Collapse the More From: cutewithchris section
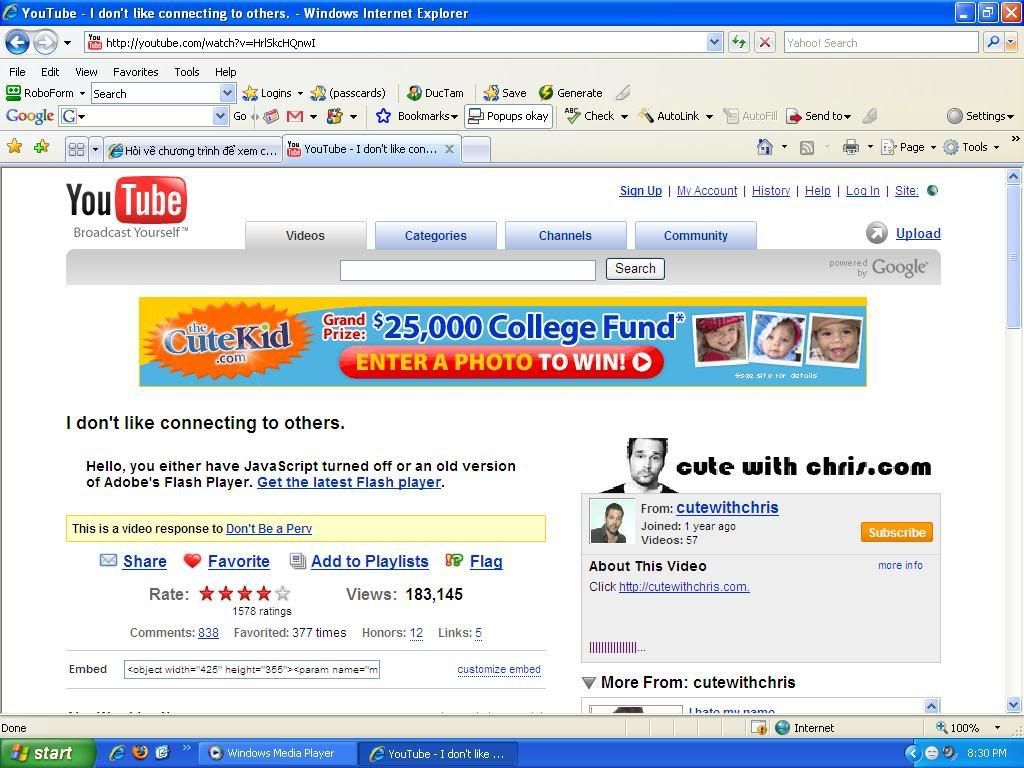This screenshot has width=1024, height=768. (x=588, y=682)
